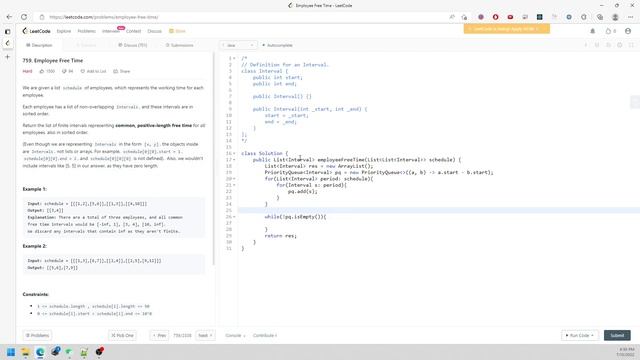Click the Edge icon in the taskbar
Viewport: 640px width, 360px height.
pos(40,352)
